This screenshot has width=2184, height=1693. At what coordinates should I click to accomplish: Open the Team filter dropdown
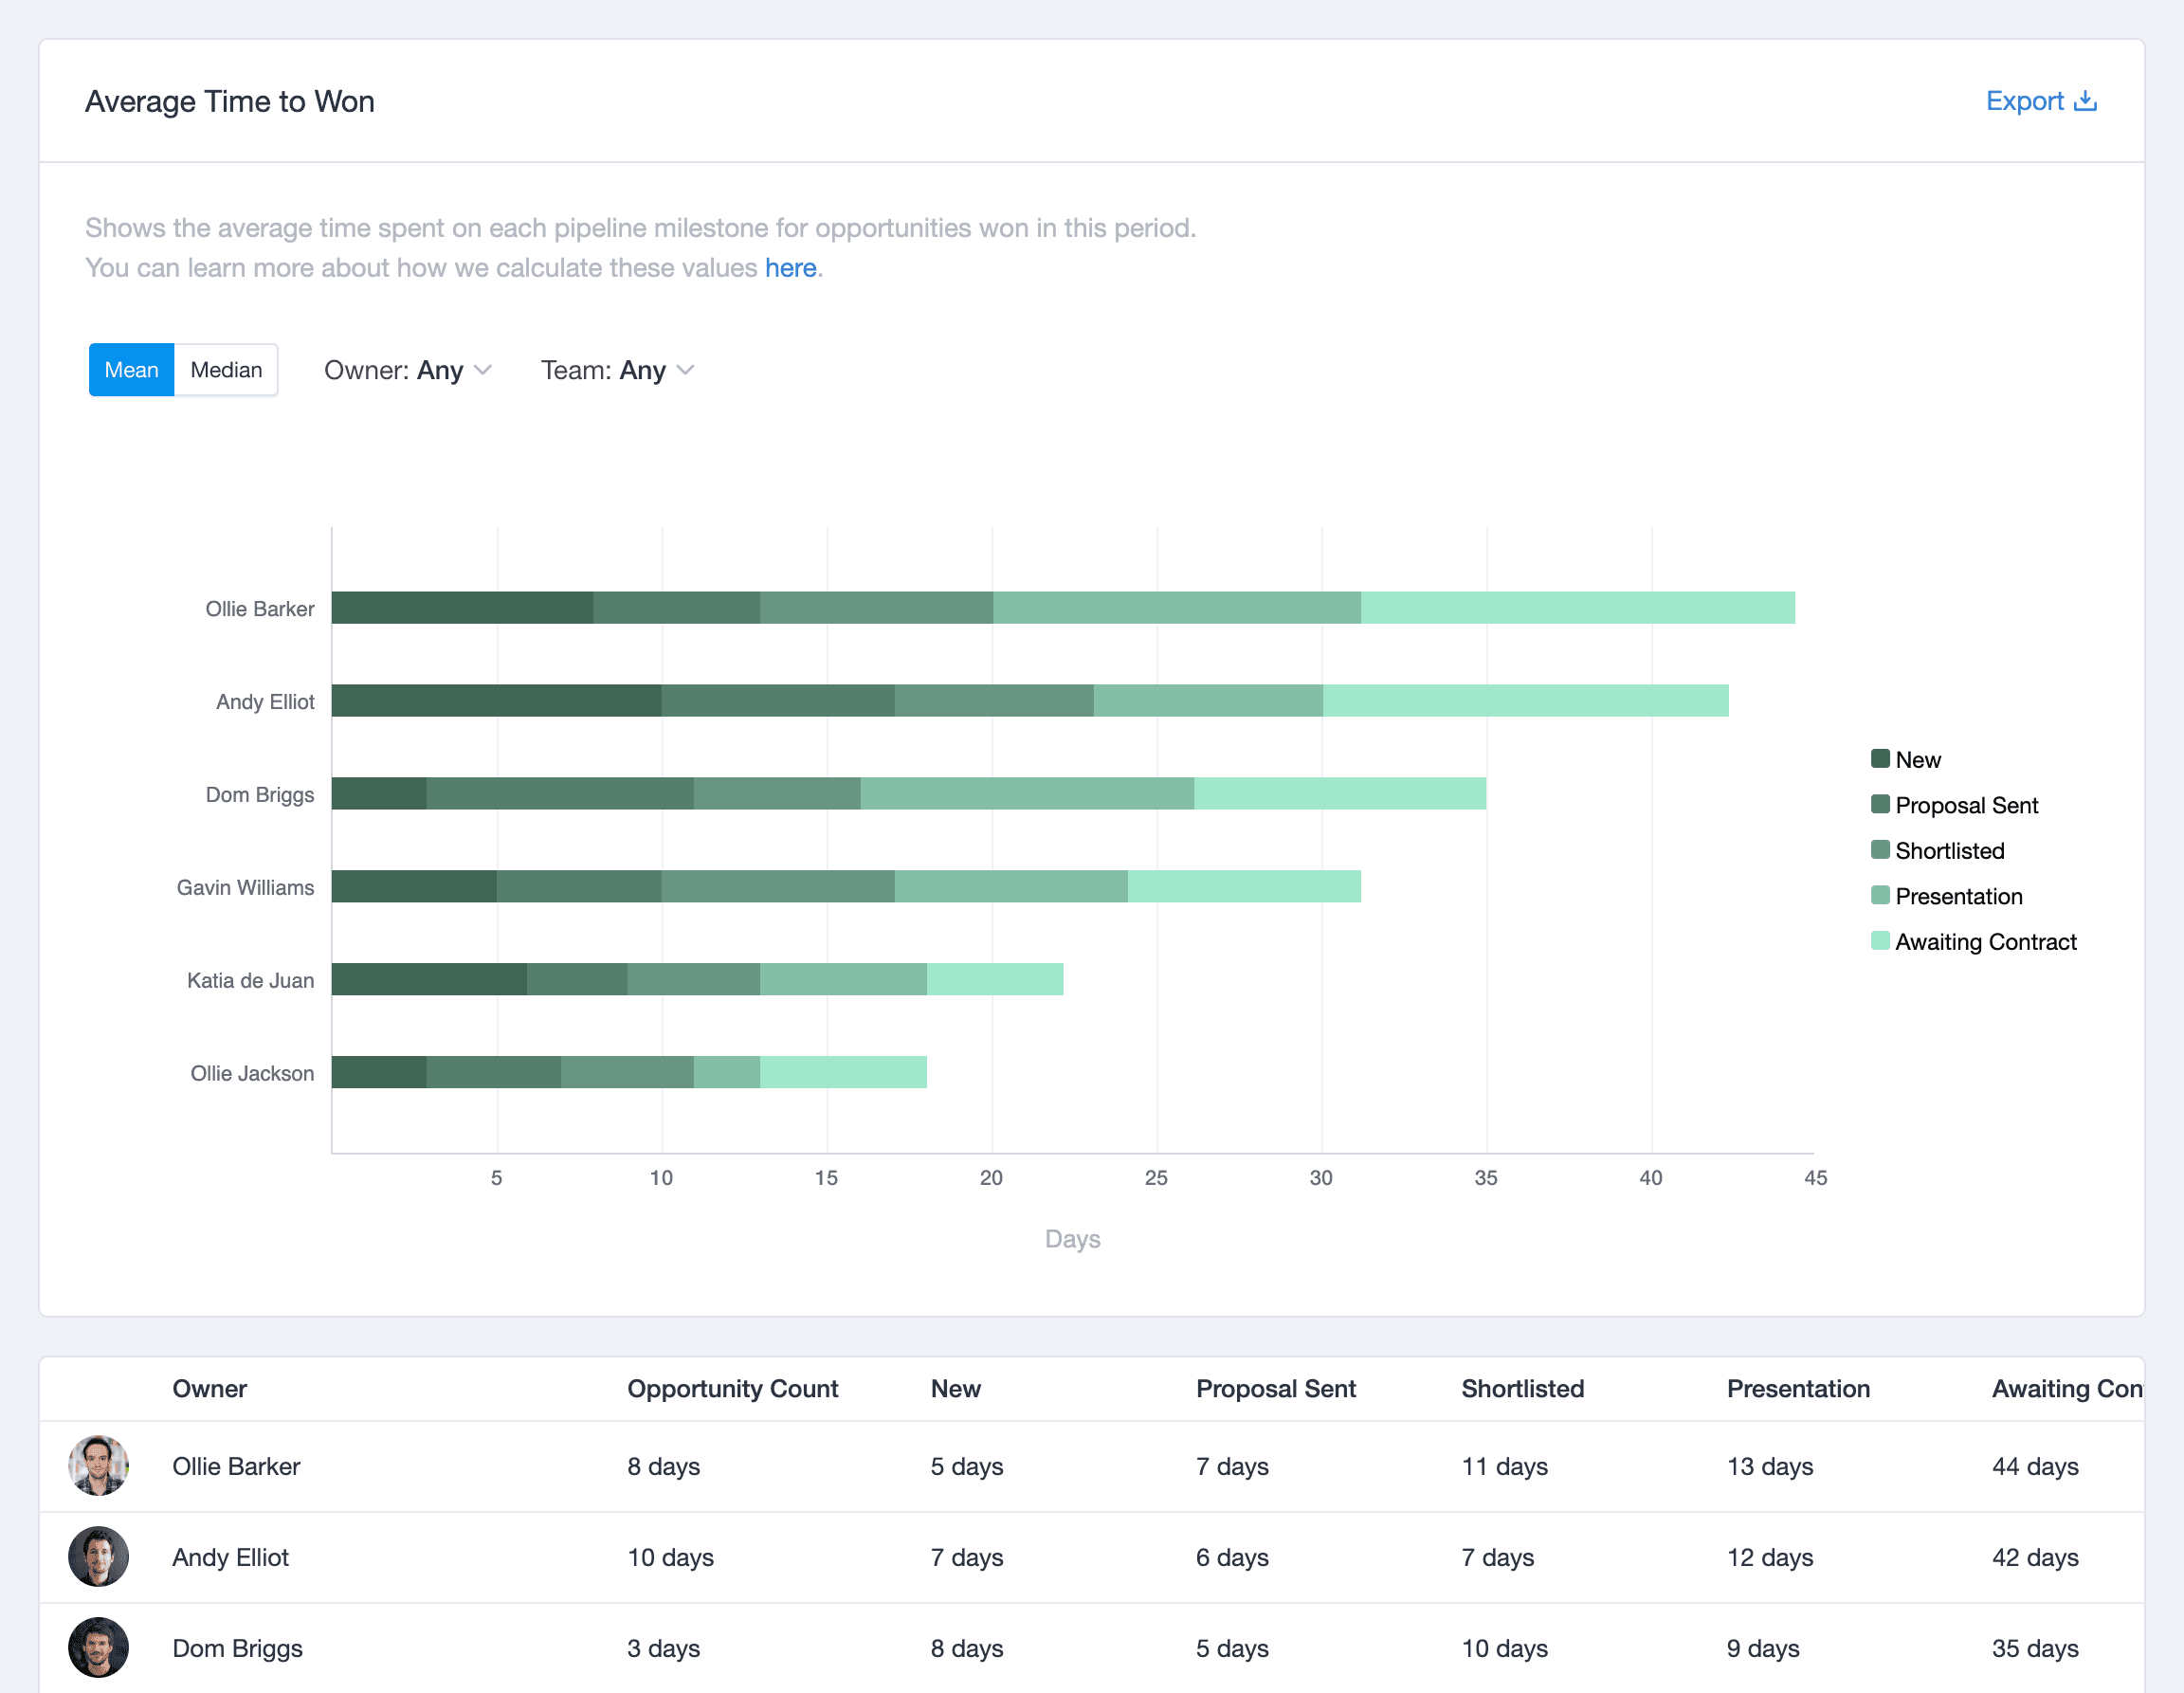[x=617, y=370]
